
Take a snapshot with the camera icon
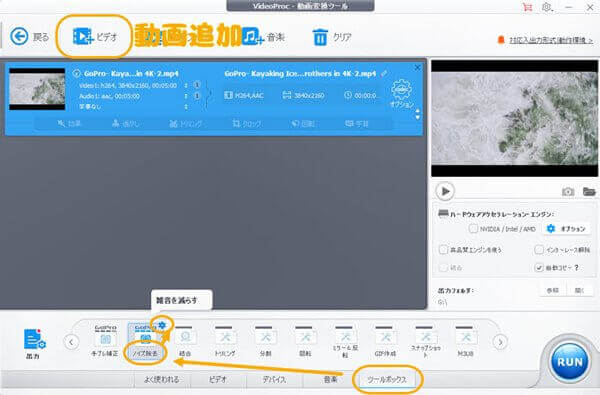click(x=568, y=191)
